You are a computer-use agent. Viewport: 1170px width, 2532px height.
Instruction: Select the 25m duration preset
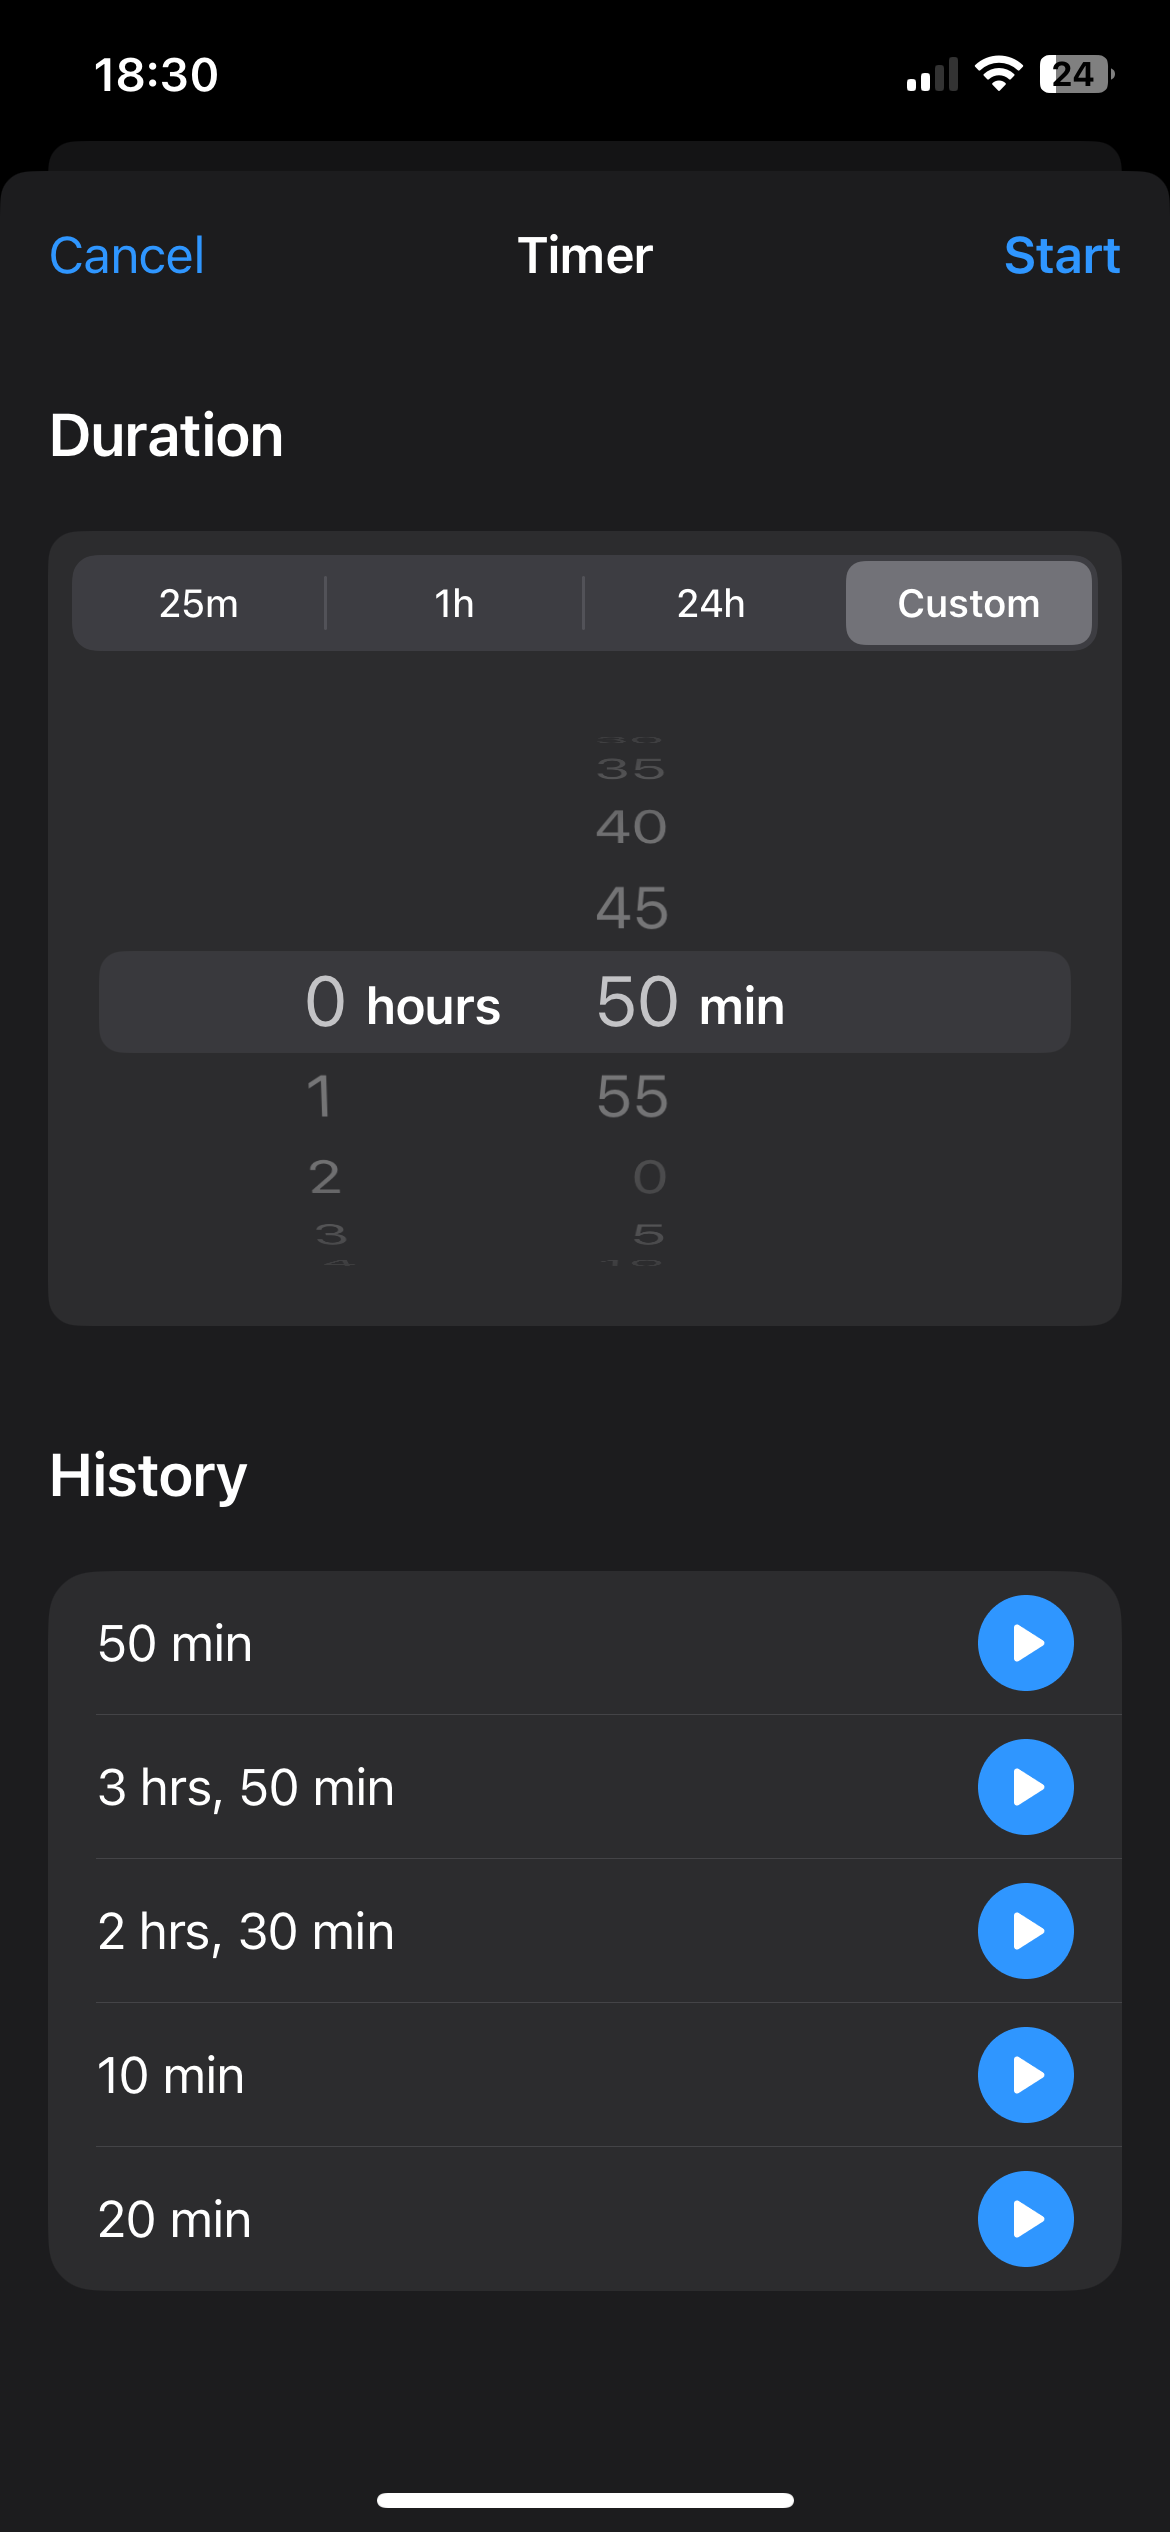click(199, 603)
